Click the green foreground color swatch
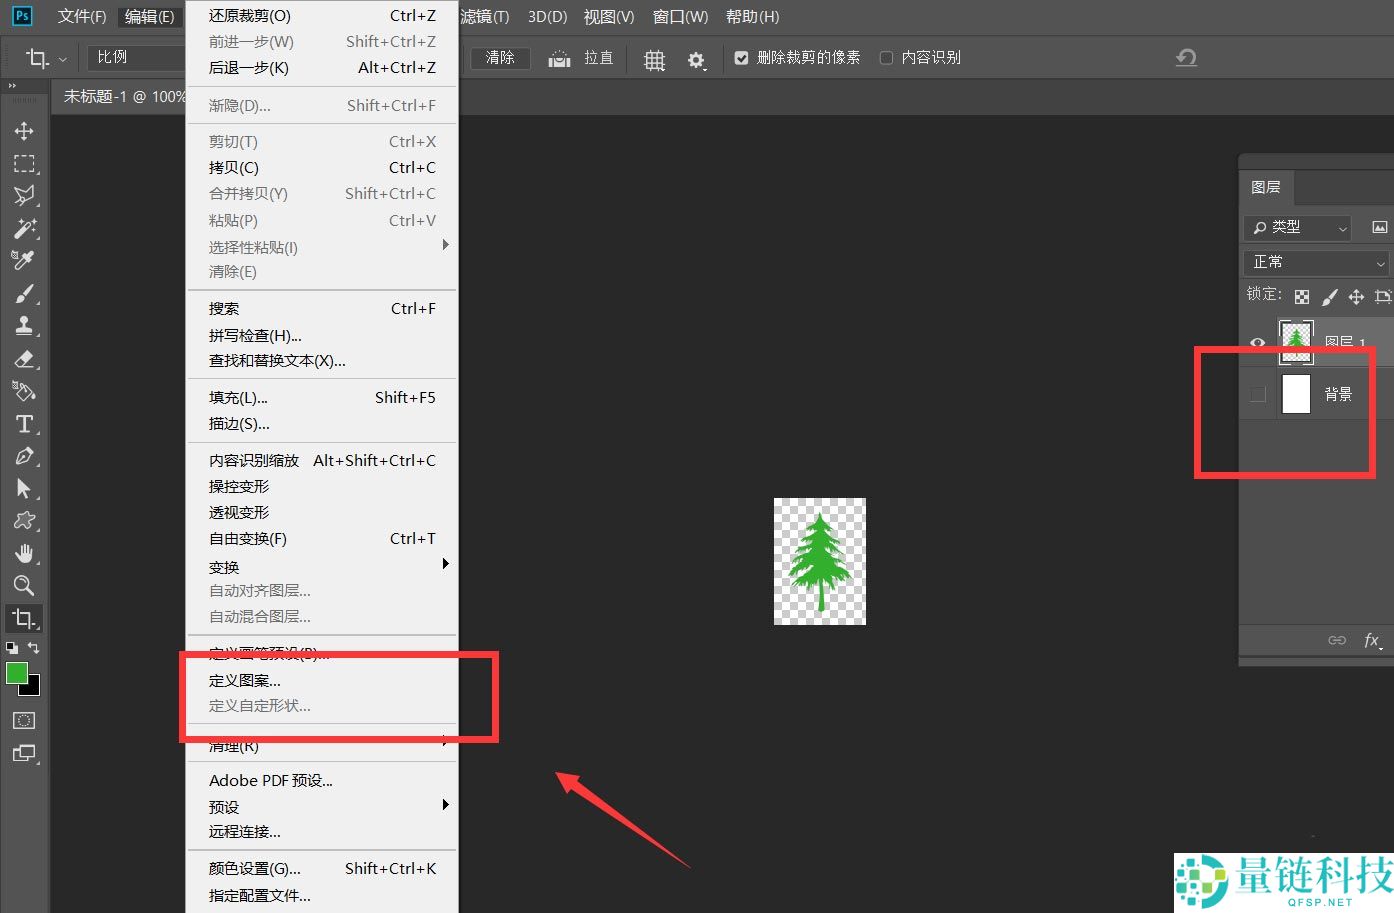Viewport: 1394px width, 913px height. pyautogui.click(x=17, y=674)
